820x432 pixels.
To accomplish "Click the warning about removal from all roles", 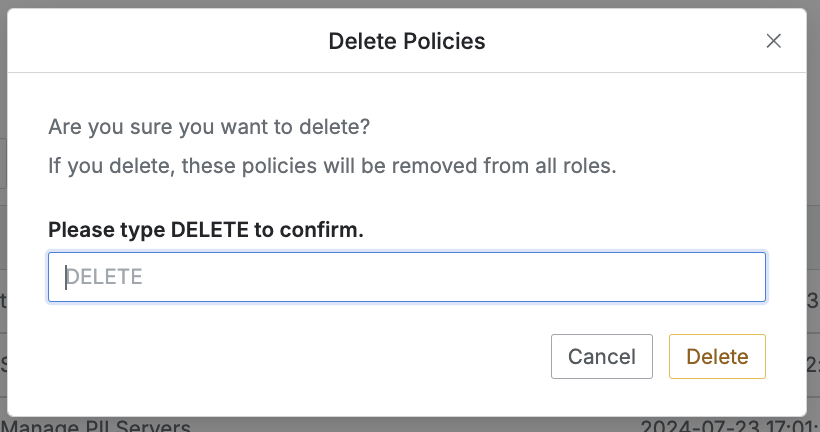I will pos(332,165).
